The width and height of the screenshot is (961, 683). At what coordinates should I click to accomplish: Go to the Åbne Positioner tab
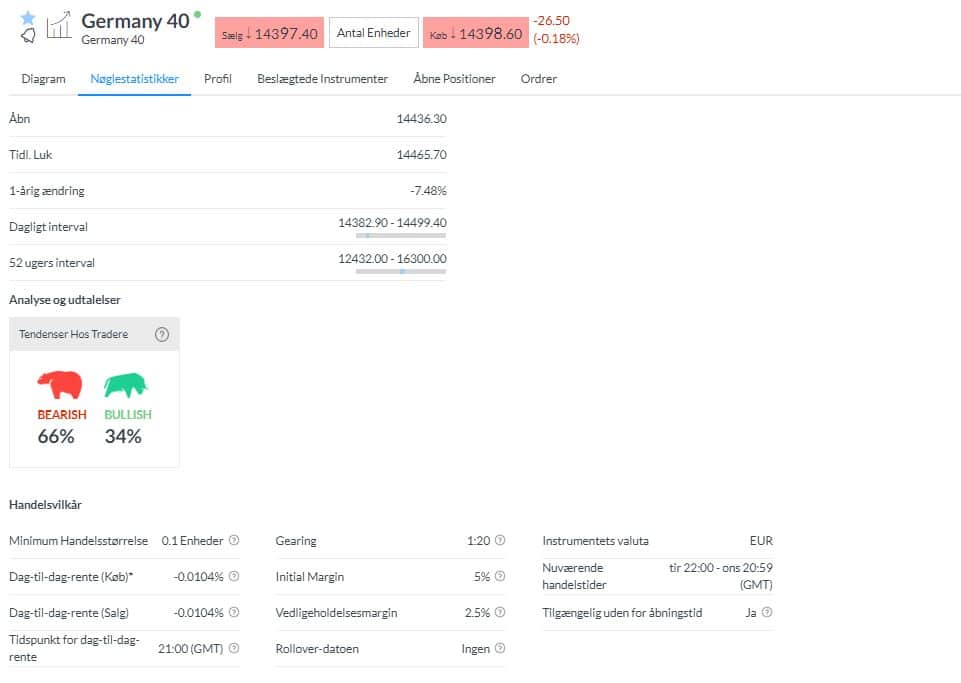(x=454, y=79)
